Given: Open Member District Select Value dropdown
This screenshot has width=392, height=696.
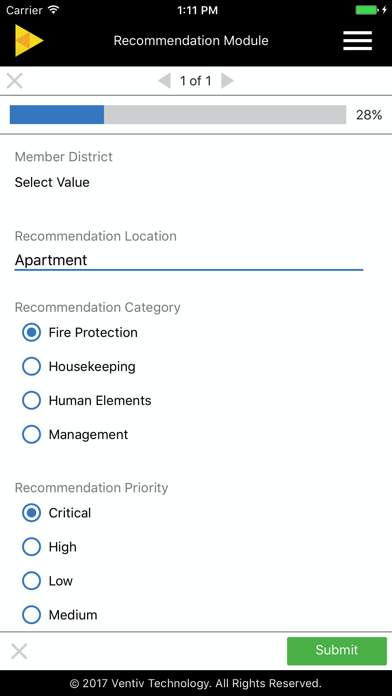Looking at the screenshot, I should click(x=52, y=182).
